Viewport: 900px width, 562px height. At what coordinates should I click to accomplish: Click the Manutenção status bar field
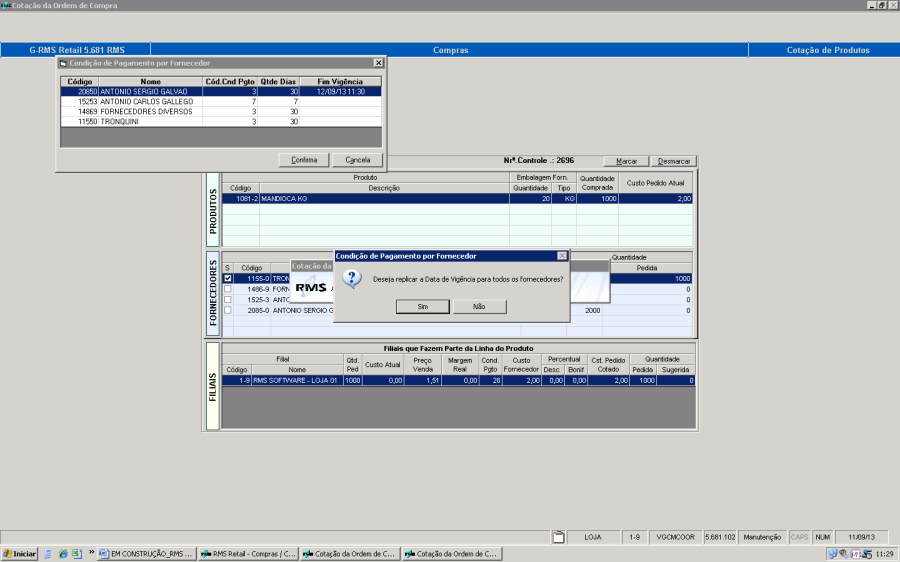click(762, 537)
